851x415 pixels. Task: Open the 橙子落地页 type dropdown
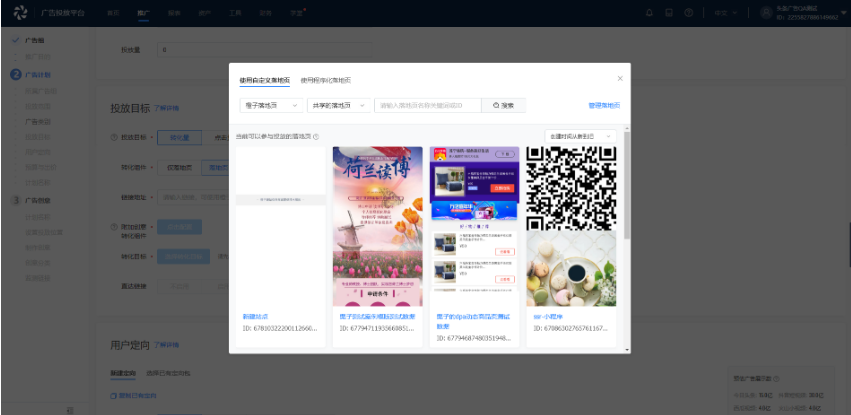(x=271, y=105)
